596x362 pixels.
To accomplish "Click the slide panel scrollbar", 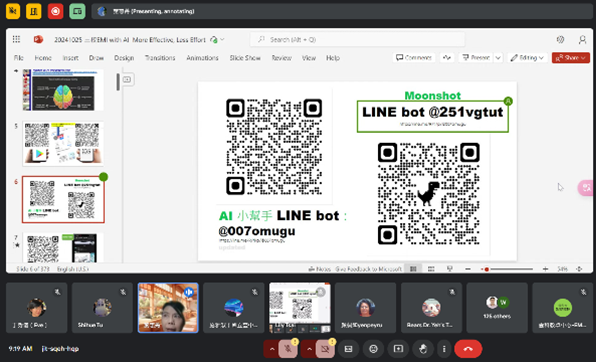I will tap(118, 82).
